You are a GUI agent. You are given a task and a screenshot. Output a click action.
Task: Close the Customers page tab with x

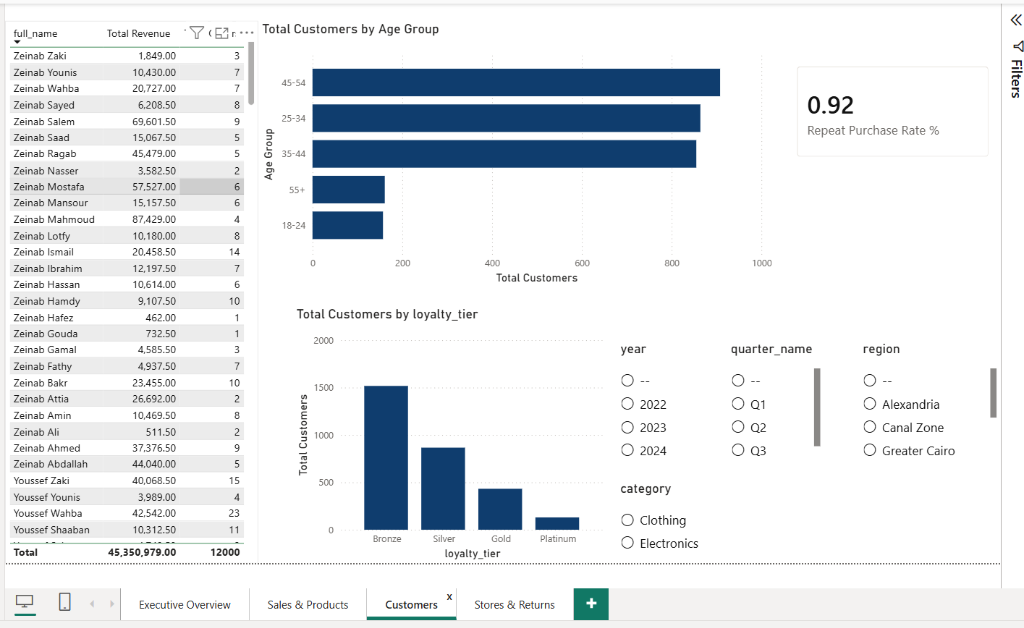click(x=449, y=596)
